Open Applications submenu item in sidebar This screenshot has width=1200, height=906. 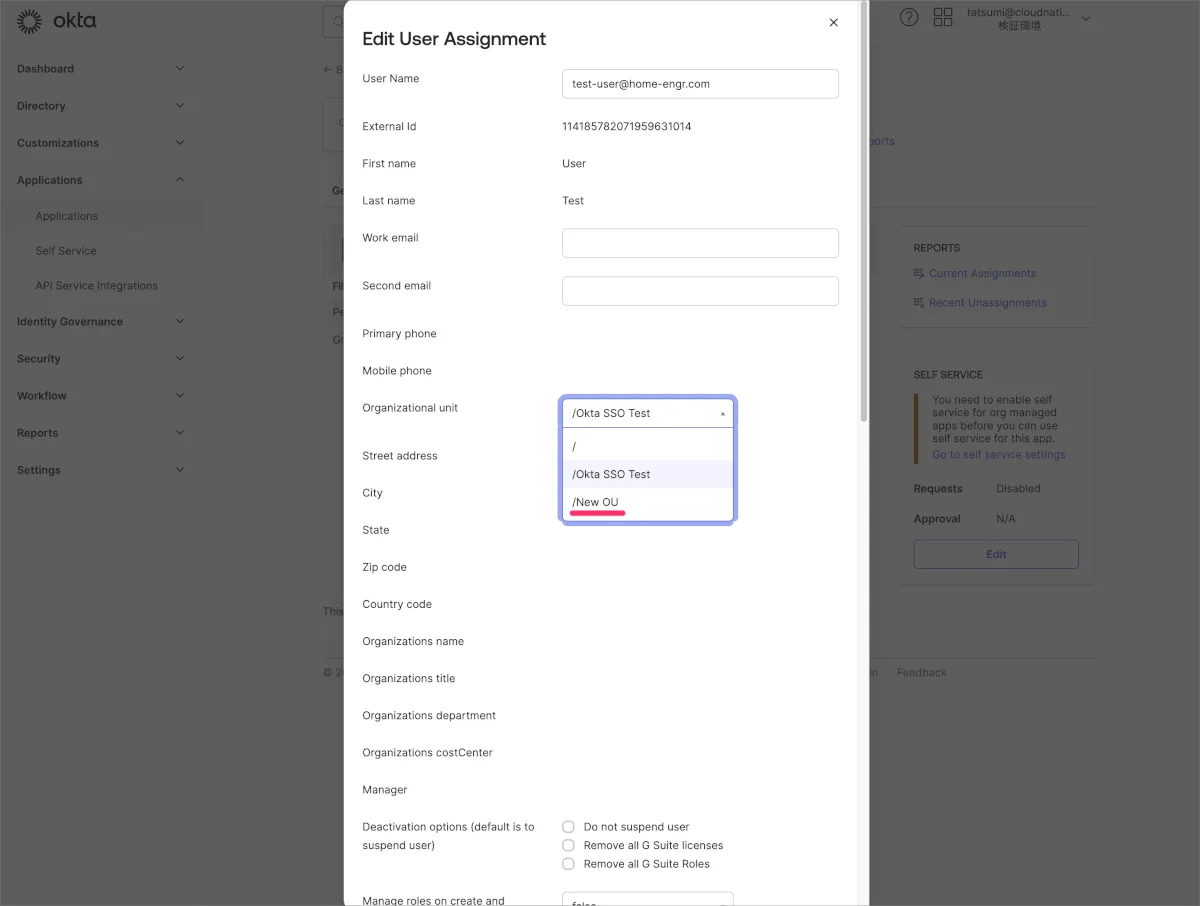pyautogui.click(x=67, y=216)
